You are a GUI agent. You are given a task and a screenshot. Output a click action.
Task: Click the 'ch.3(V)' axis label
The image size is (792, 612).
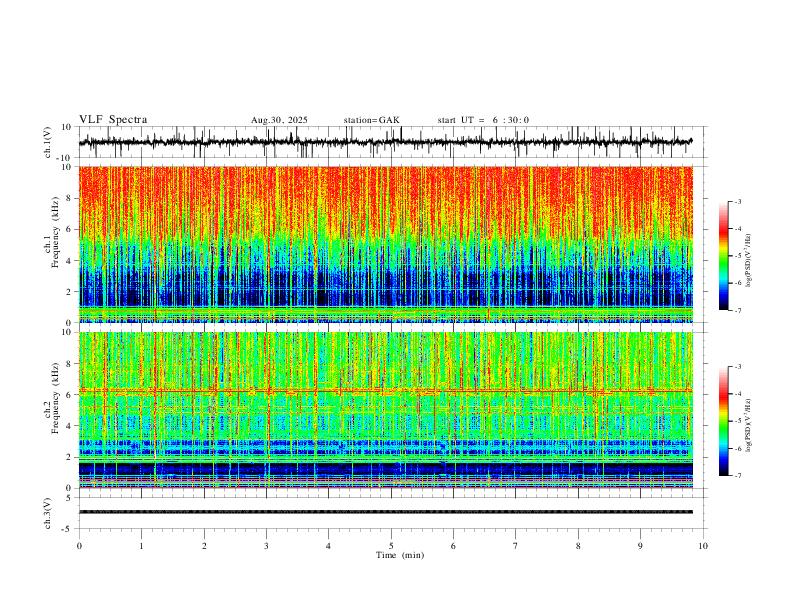pos(48,513)
